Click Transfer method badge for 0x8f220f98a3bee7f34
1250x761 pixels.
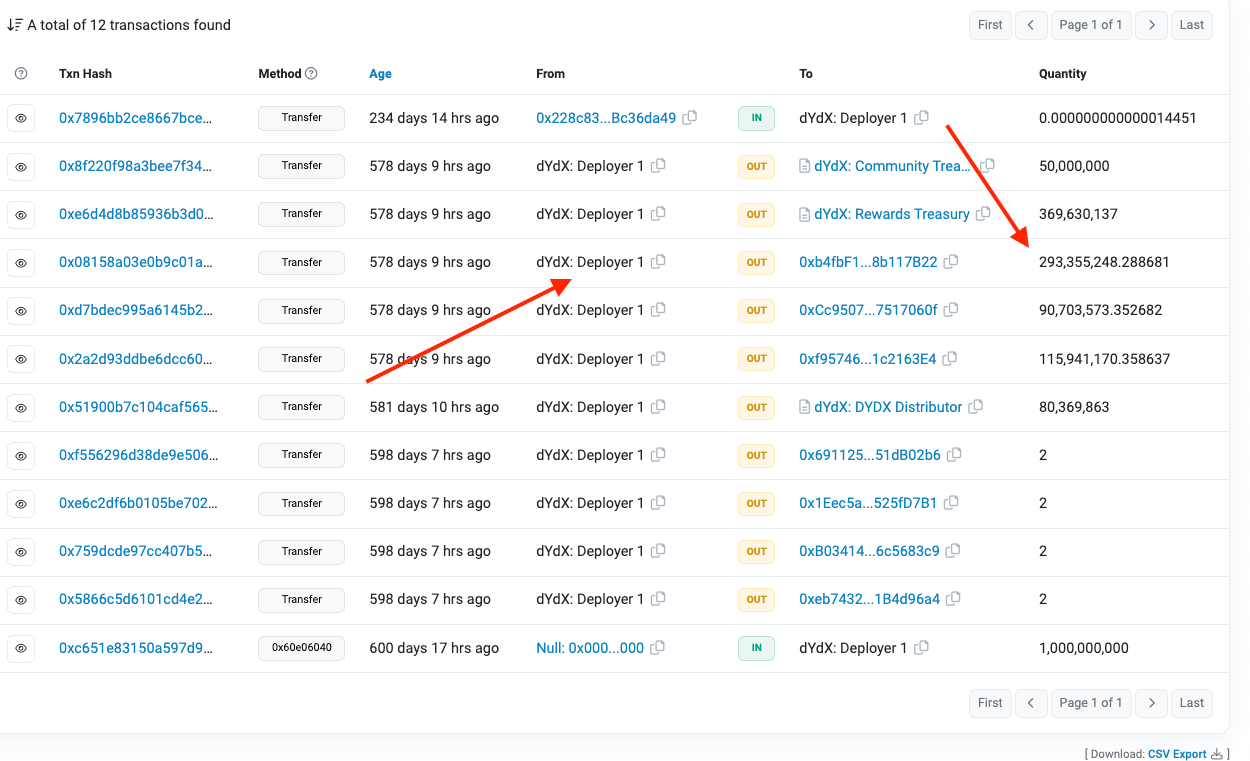pos(301,166)
